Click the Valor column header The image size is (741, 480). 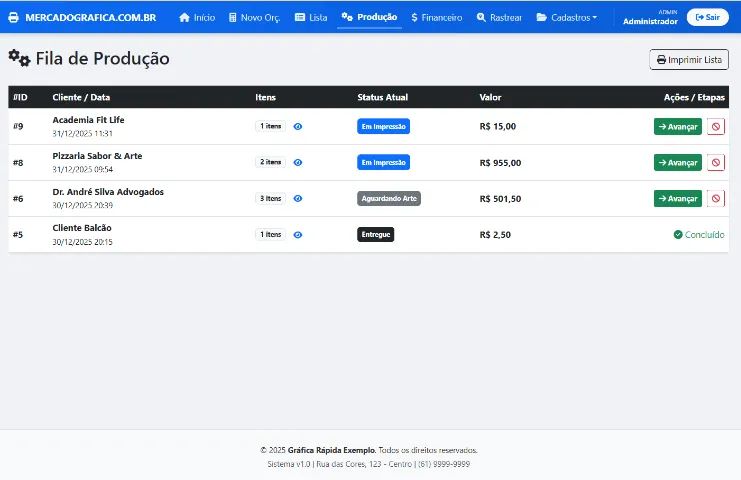click(x=490, y=97)
